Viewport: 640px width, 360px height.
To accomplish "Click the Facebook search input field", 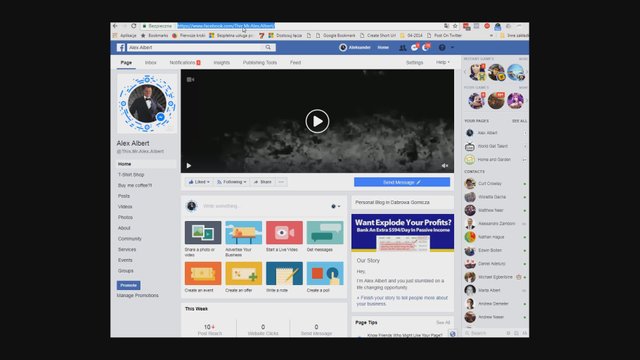I will click(196, 47).
